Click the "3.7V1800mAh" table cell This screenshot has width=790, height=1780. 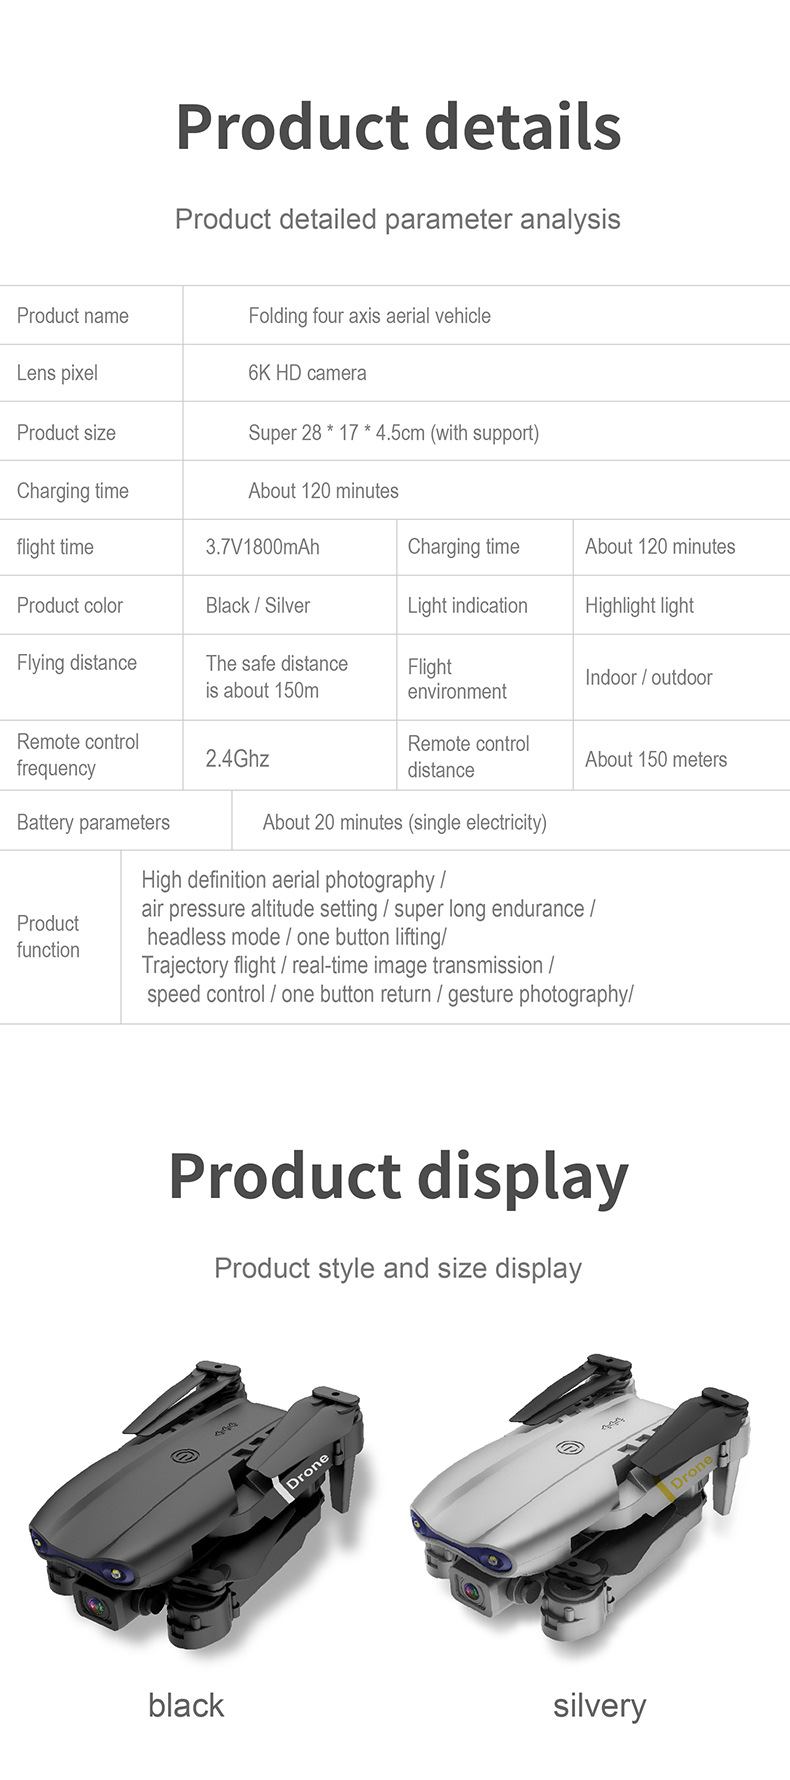[262, 547]
